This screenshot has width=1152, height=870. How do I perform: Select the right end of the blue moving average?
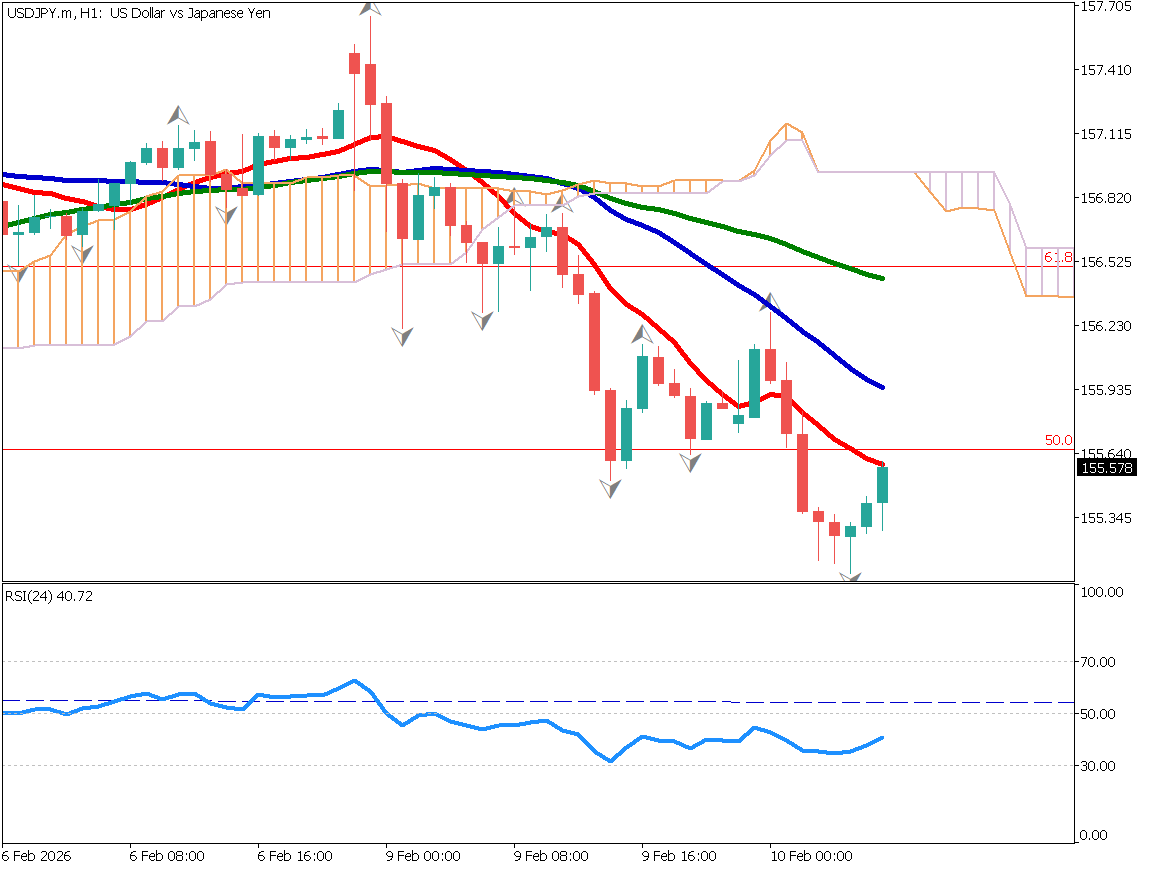pos(882,387)
